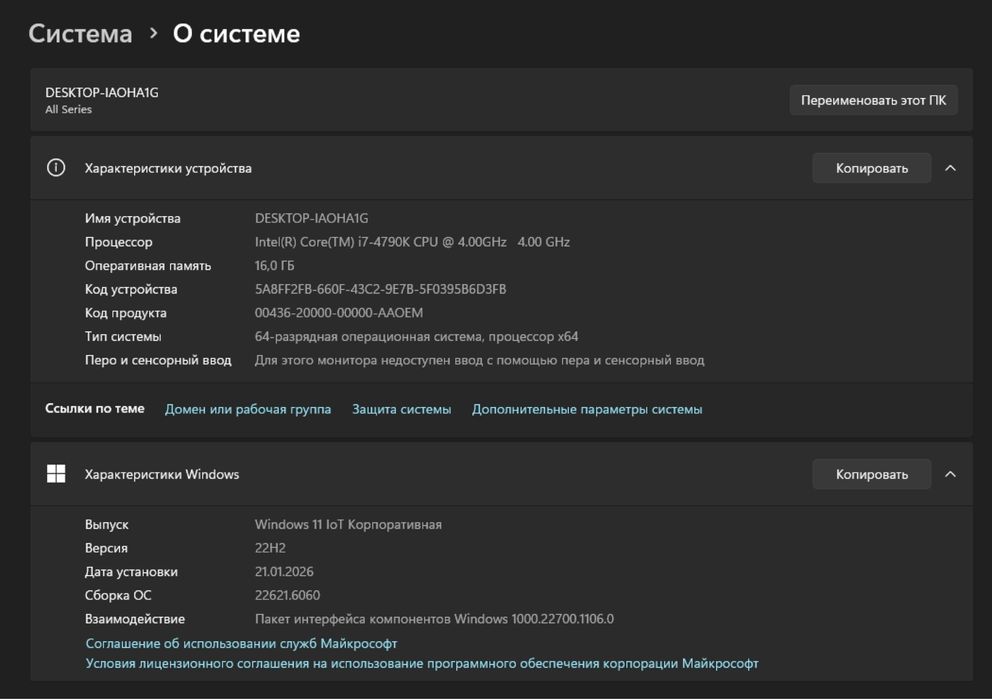Collapse the Характеристики устройства section
992x699 pixels.
pyautogui.click(x=950, y=168)
